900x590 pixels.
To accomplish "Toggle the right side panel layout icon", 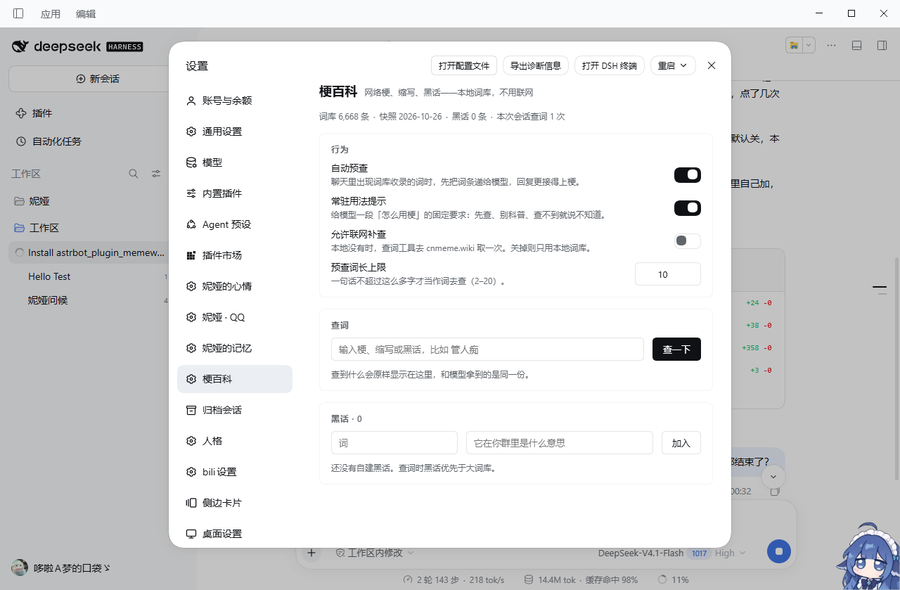I will point(882,45).
